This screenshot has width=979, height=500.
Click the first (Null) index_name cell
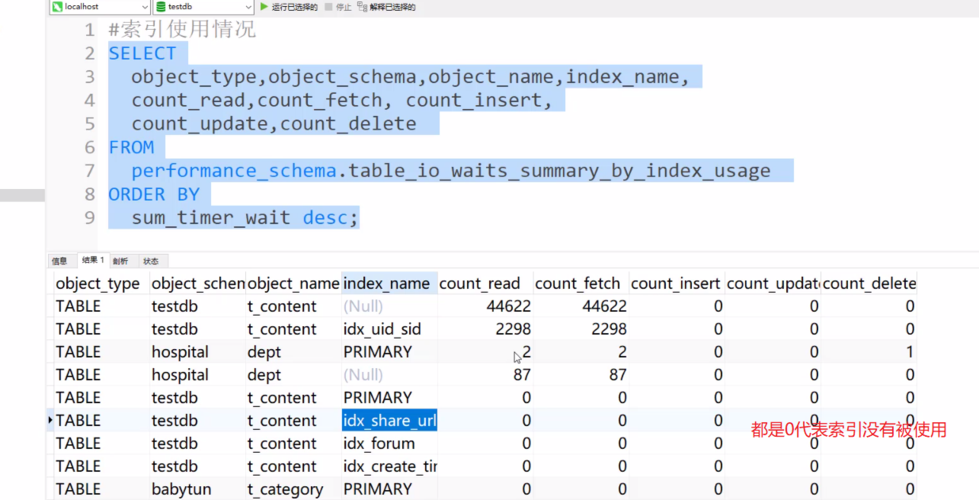pos(389,306)
